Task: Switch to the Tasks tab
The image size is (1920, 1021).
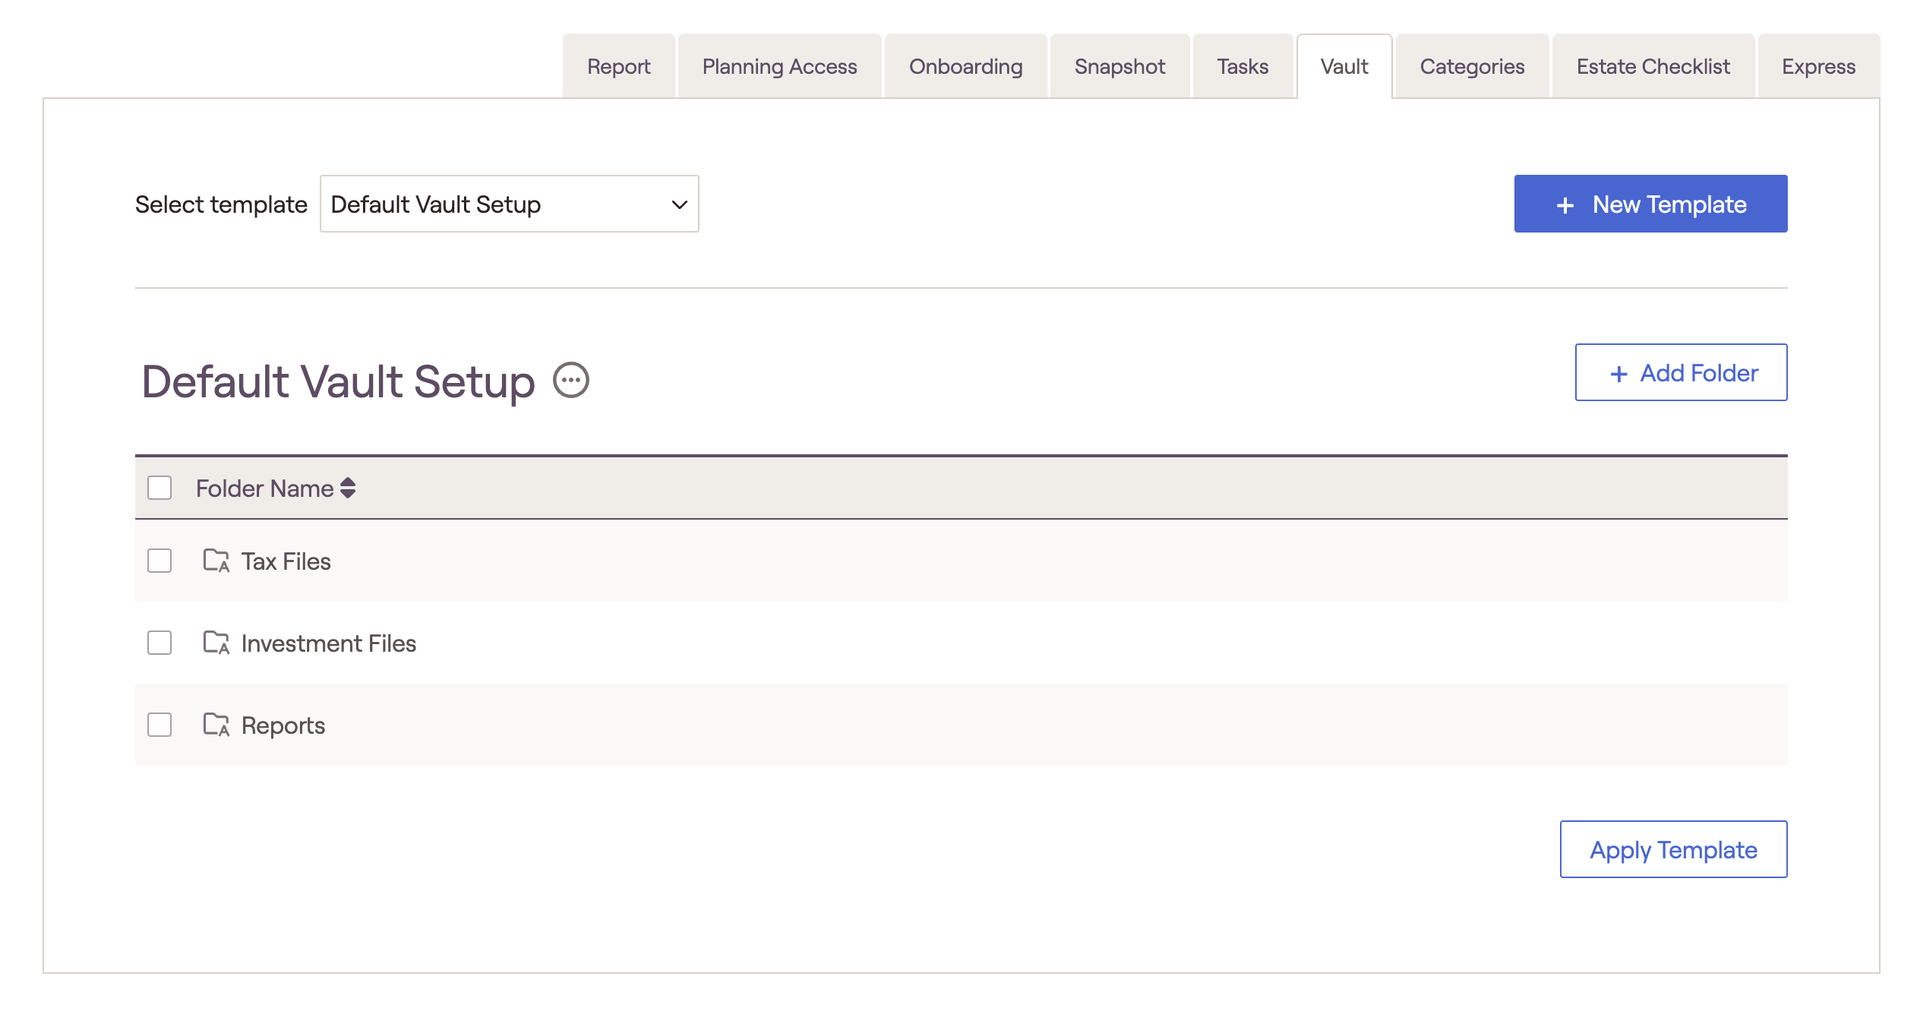Action: 1242,67
